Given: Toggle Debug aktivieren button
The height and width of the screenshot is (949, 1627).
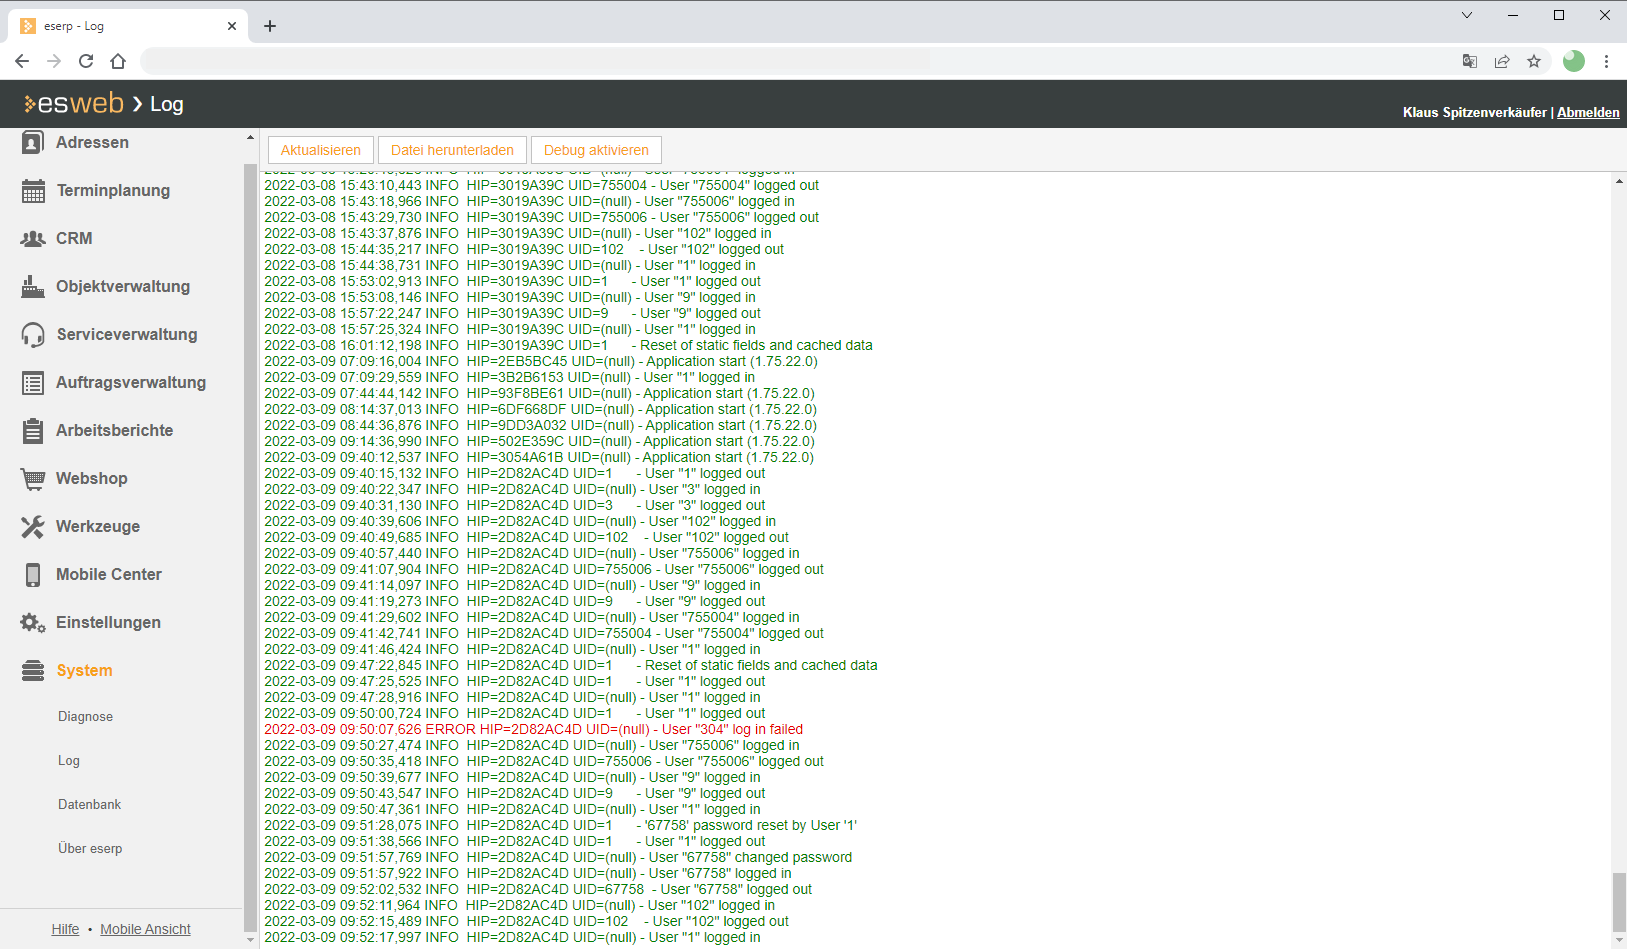Looking at the screenshot, I should pyautogui.click(x=596, y=150).
